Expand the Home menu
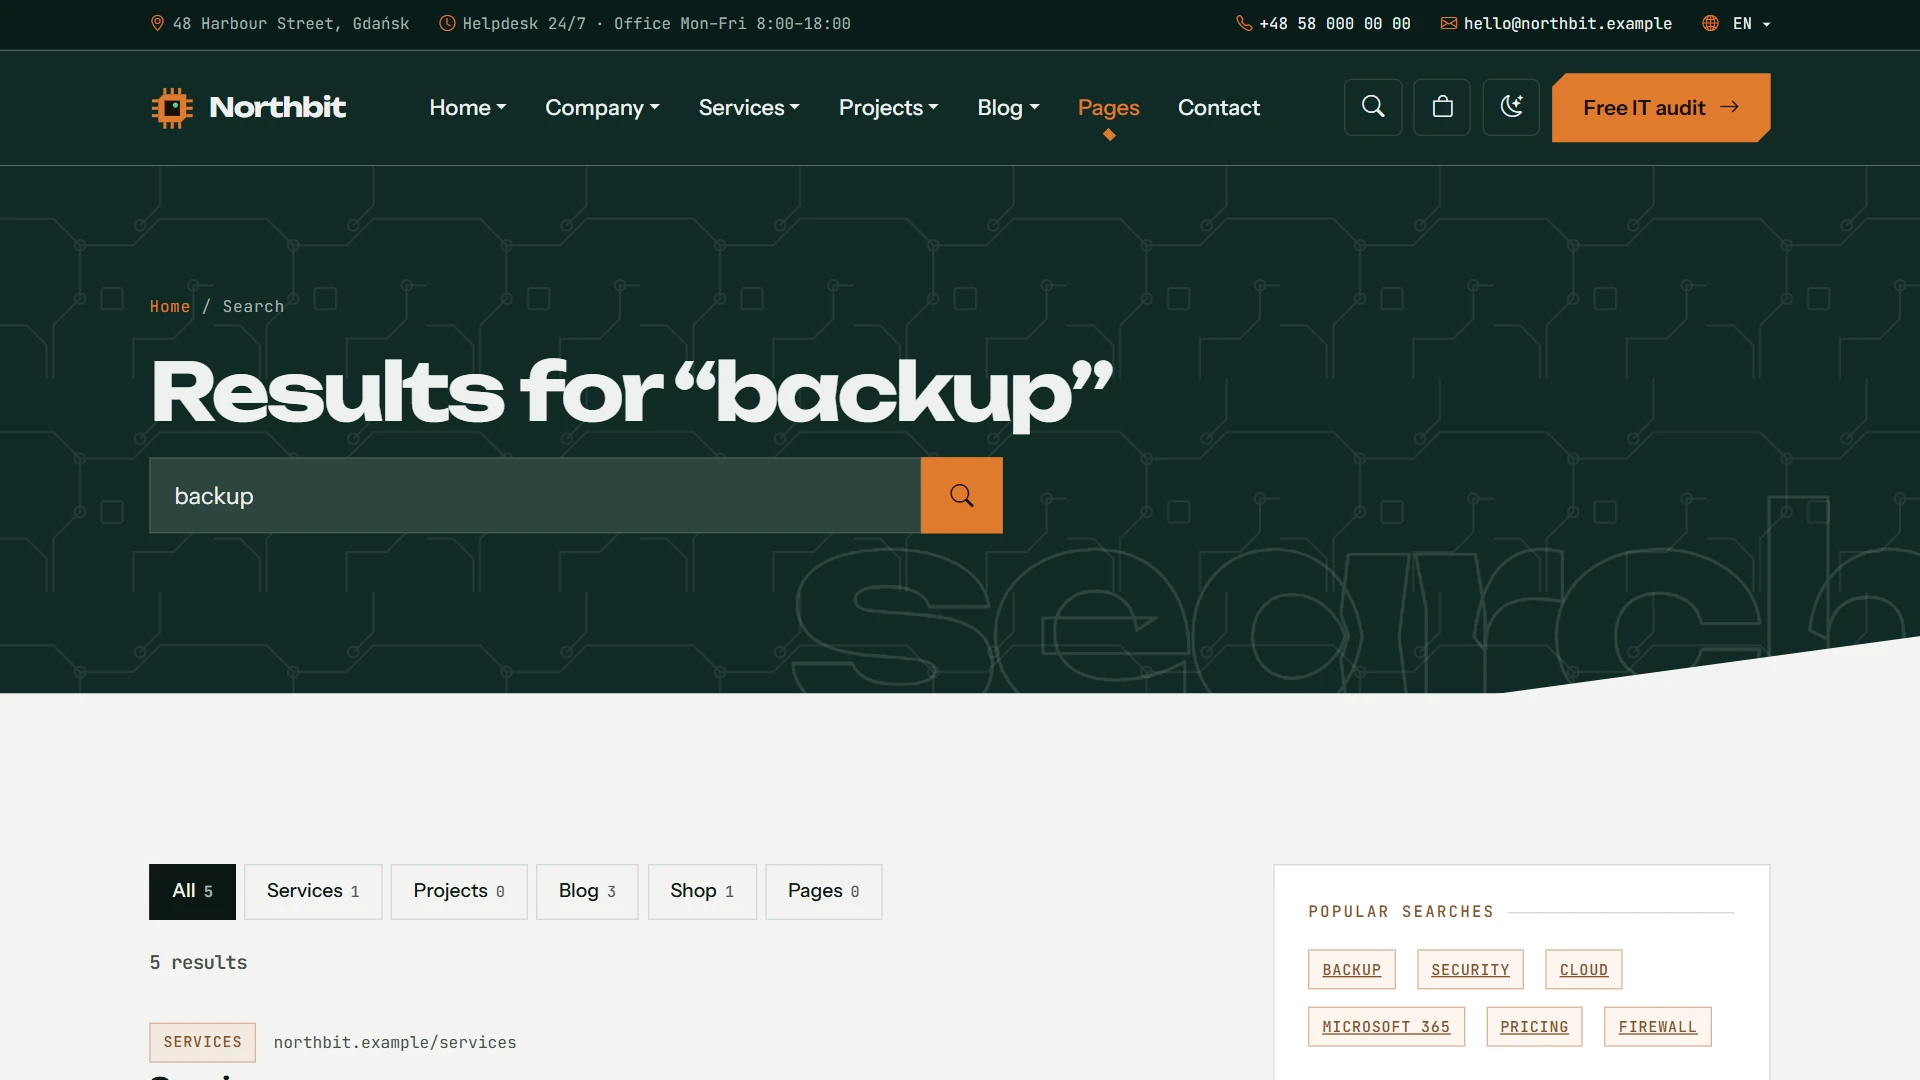This screenshot has width=1920, height=1080. point(468,107)
